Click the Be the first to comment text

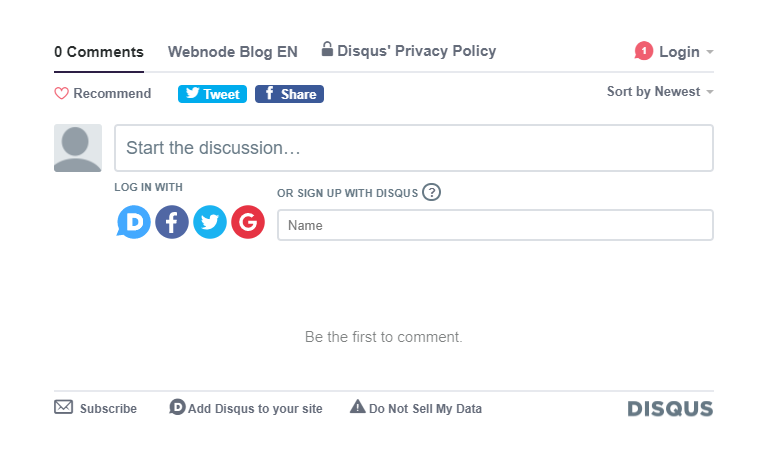click(384, 337)
